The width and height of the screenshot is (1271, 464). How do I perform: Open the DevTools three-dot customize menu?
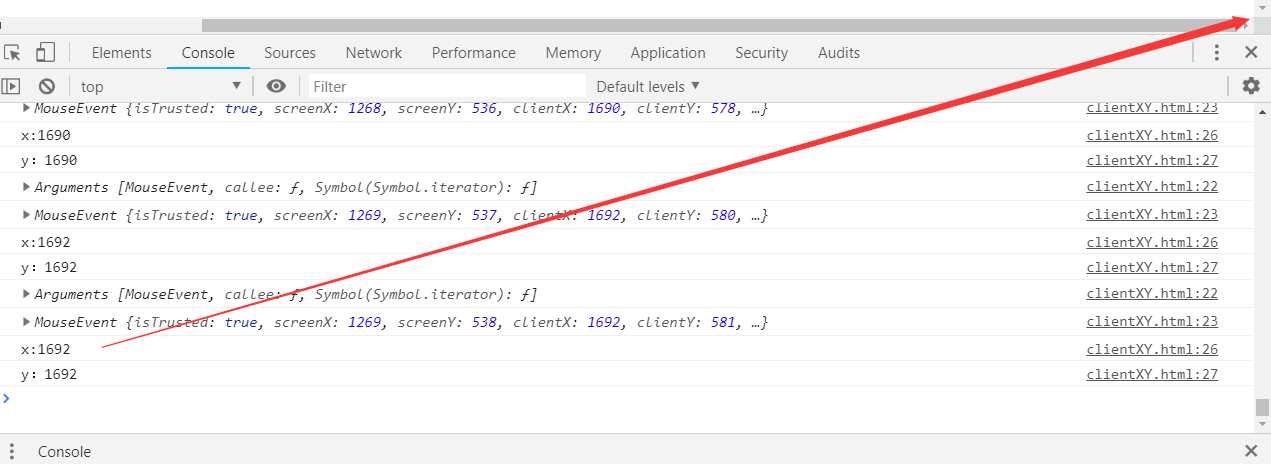click(x=1217, y=53)
